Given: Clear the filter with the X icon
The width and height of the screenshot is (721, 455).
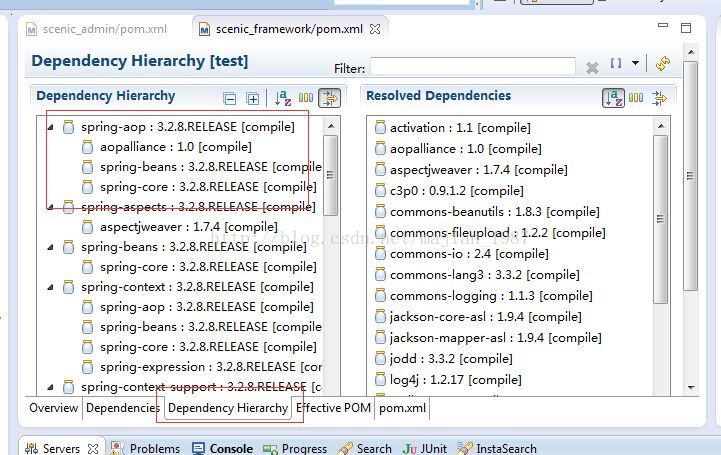Looking at the screenshot, I should [x=592, y=68].
